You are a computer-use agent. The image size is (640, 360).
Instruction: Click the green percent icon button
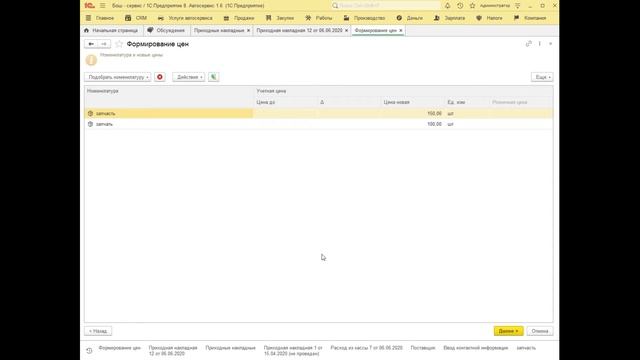213,77
